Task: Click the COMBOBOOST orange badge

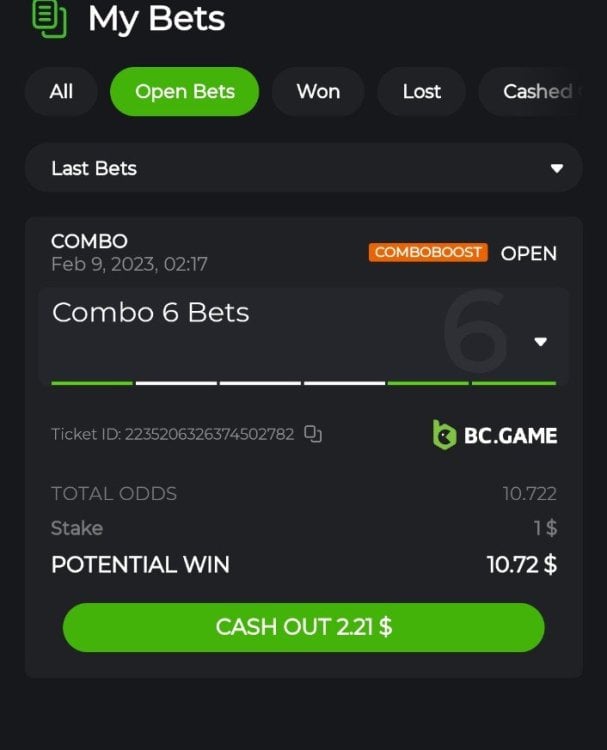Action: tap(428, 252)
